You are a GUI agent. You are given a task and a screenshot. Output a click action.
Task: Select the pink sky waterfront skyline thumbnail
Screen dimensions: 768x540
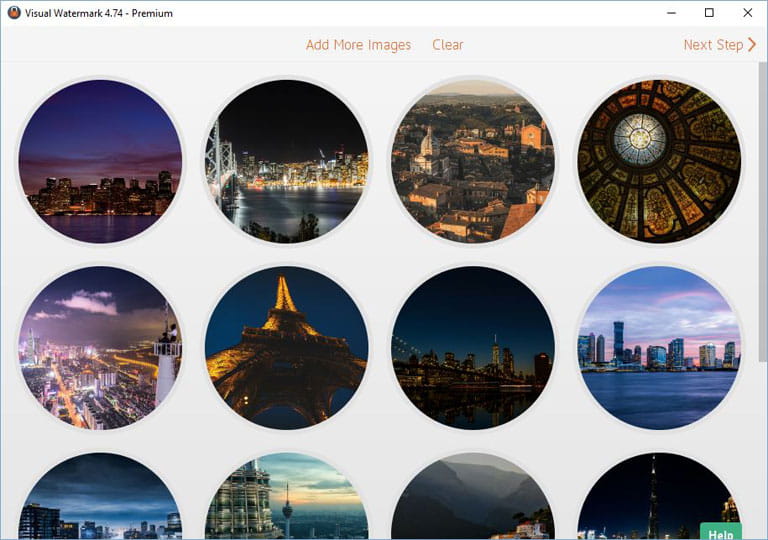(x=659, y=348)
